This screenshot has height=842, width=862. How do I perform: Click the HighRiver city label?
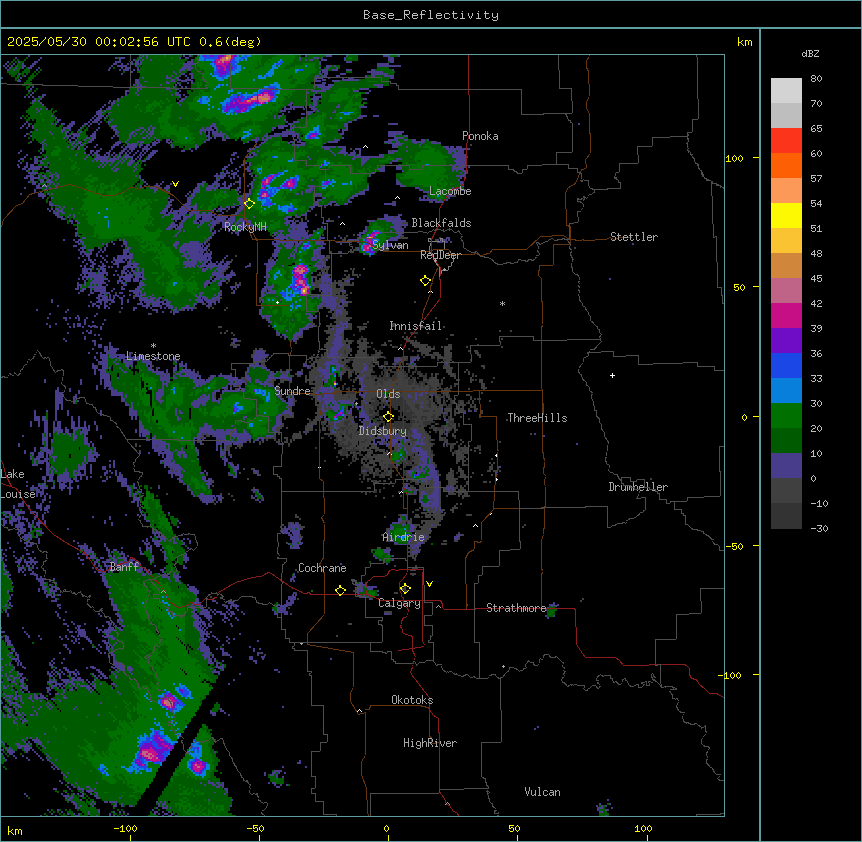pyautogui.click(x=430, y=743)
